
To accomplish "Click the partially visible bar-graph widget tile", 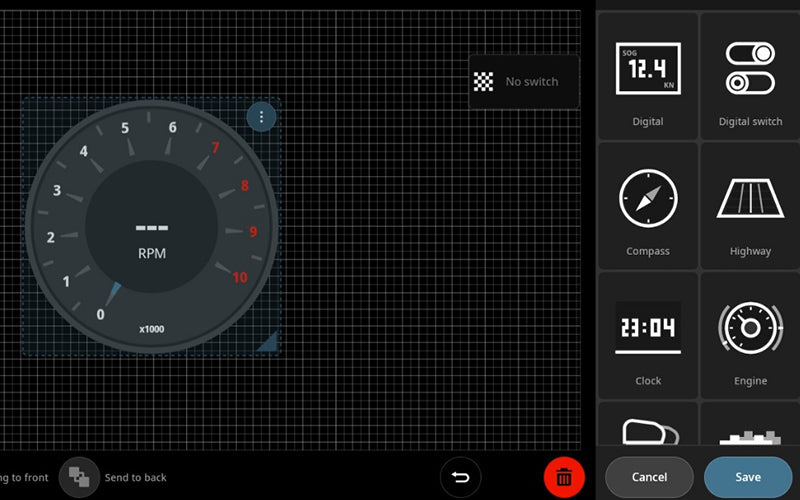I will [x=750, y=430].
